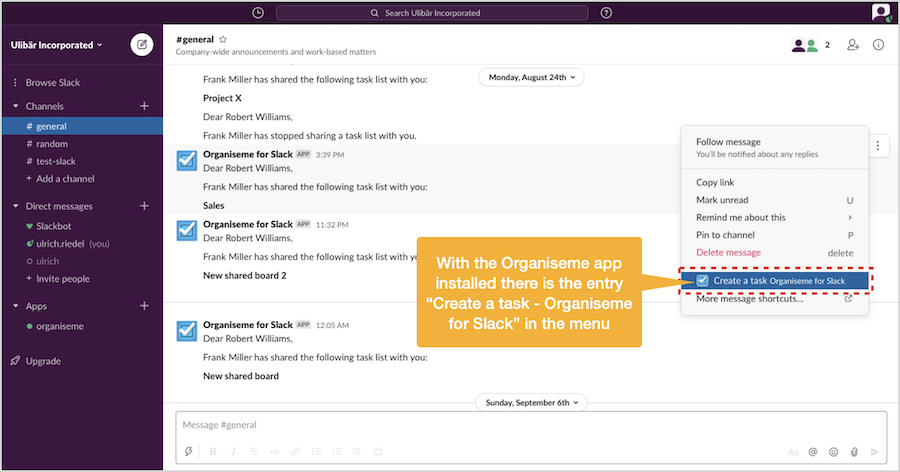The width and height of the screenshot is (900, 472).
Task: Insert a link in composer
Action: point(296,451)
